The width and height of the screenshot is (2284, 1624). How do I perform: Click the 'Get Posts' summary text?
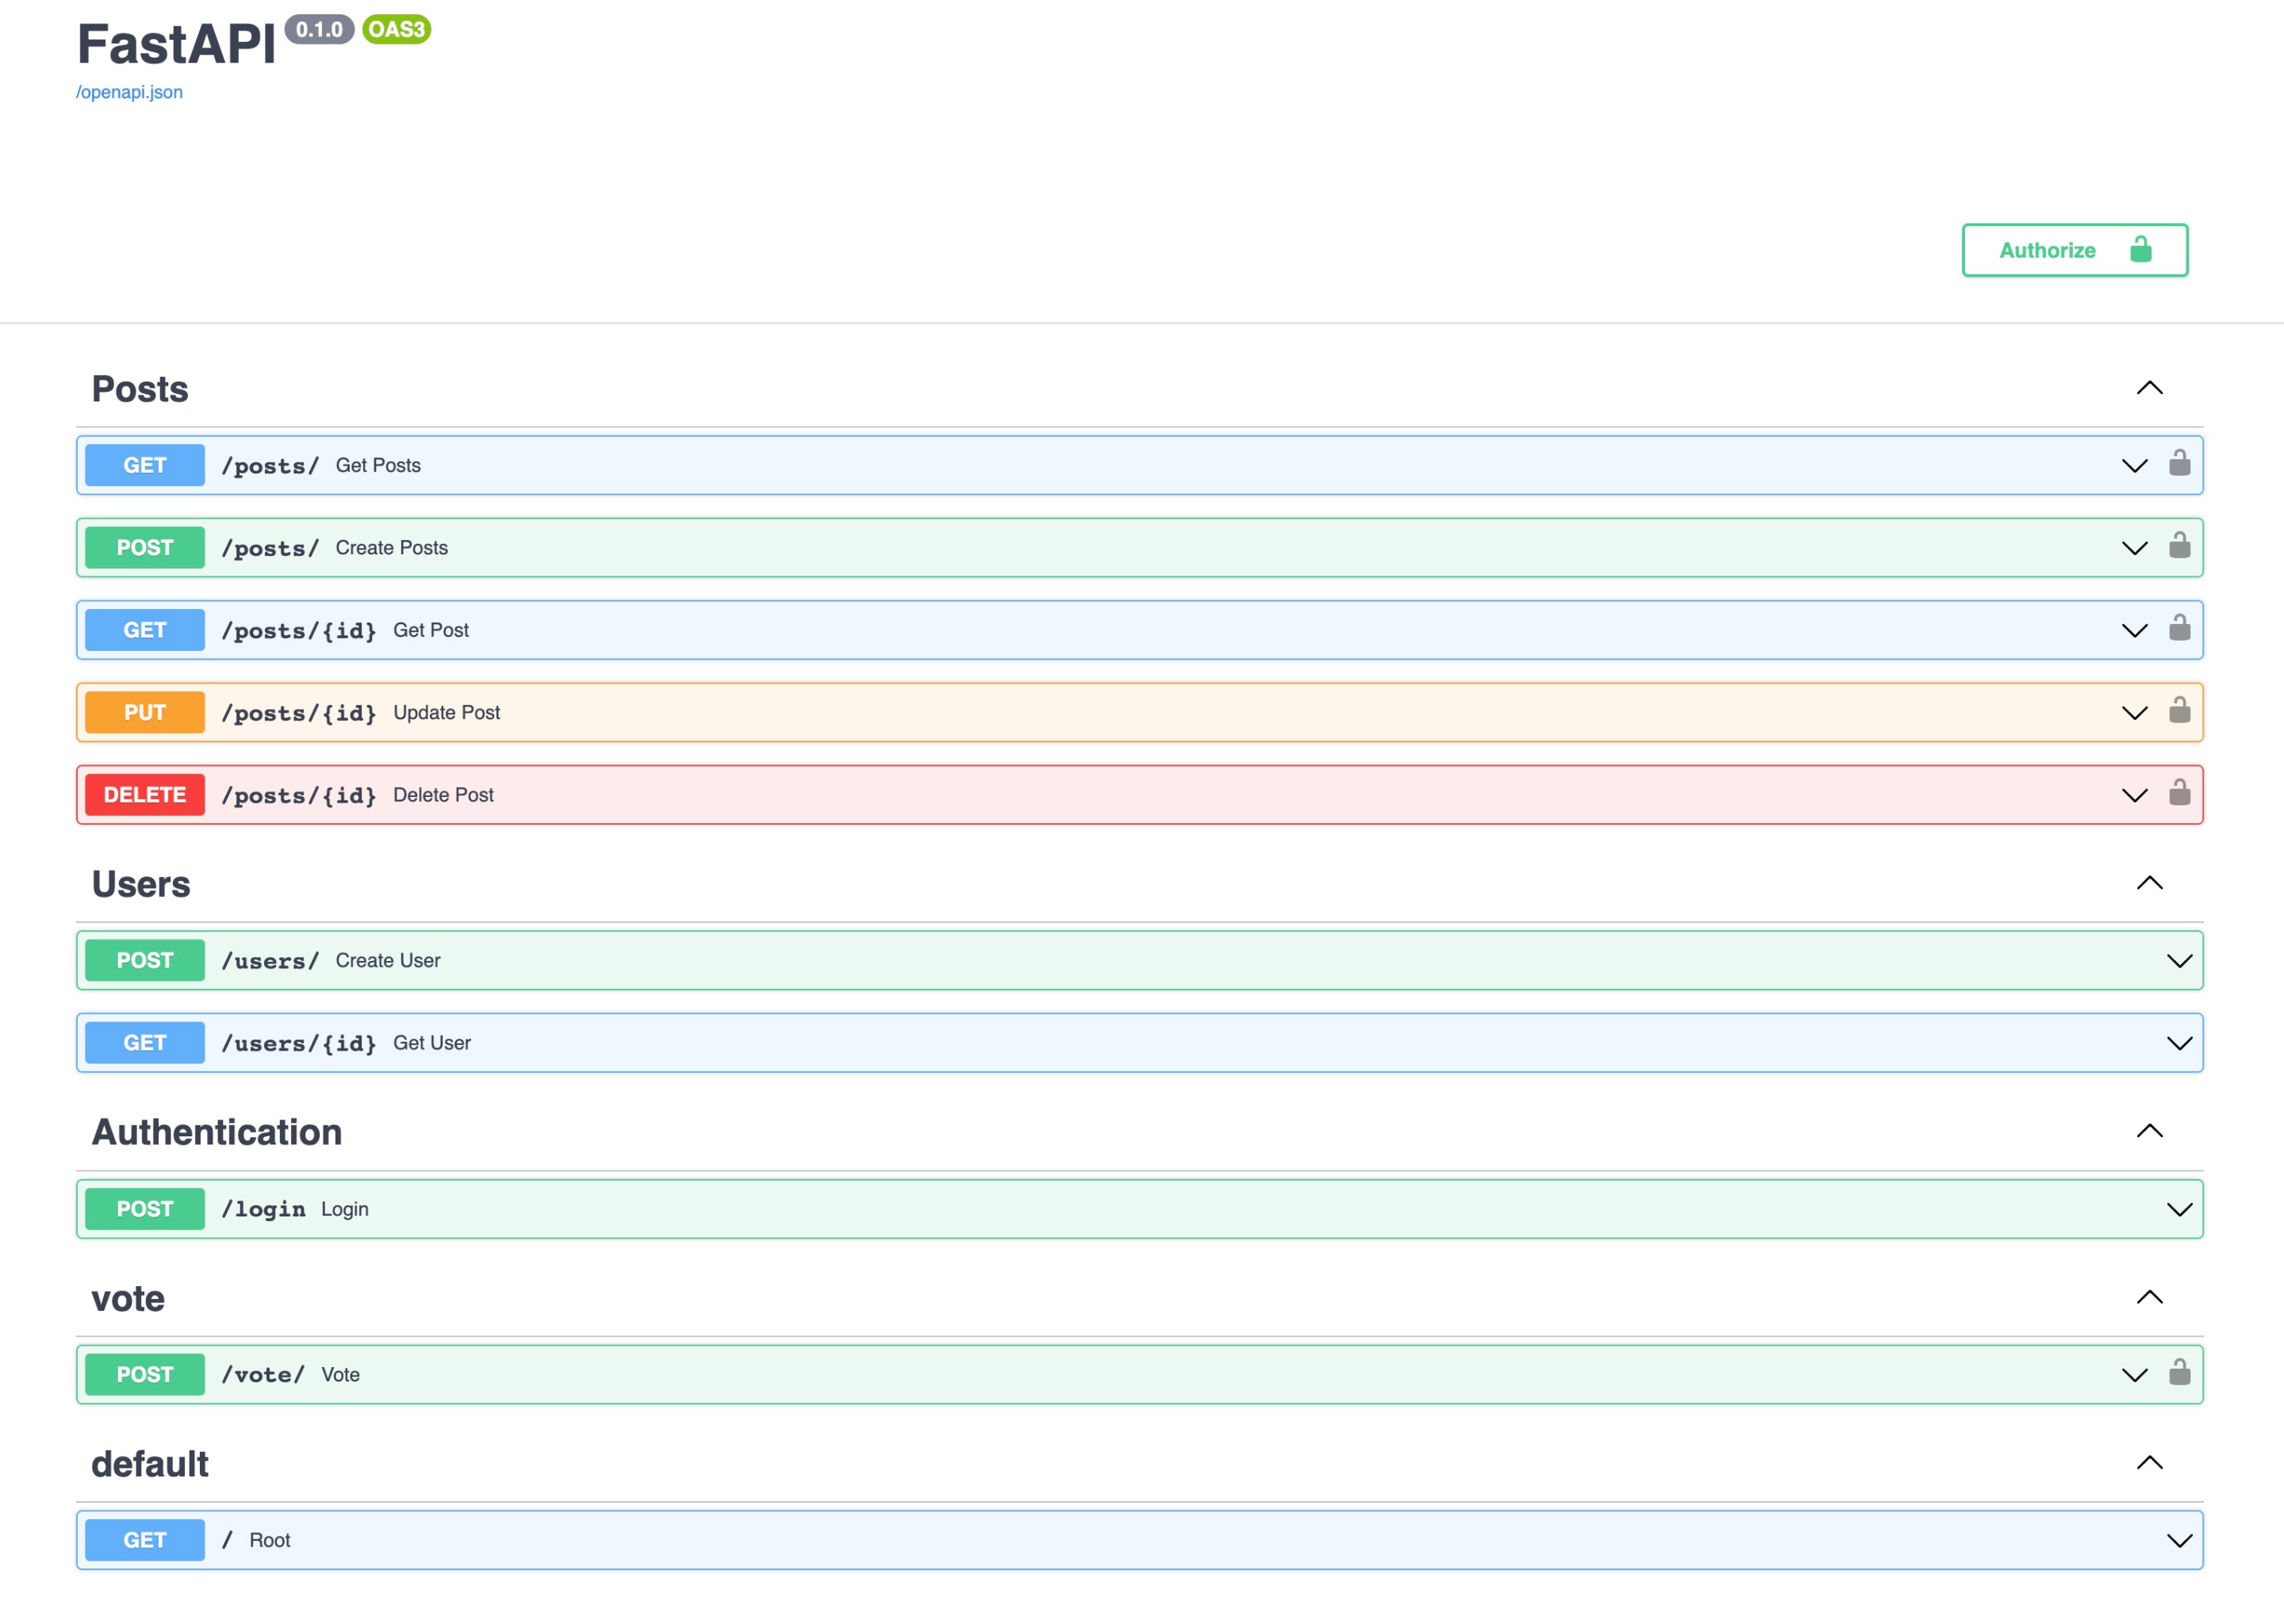tap(378, 465)
